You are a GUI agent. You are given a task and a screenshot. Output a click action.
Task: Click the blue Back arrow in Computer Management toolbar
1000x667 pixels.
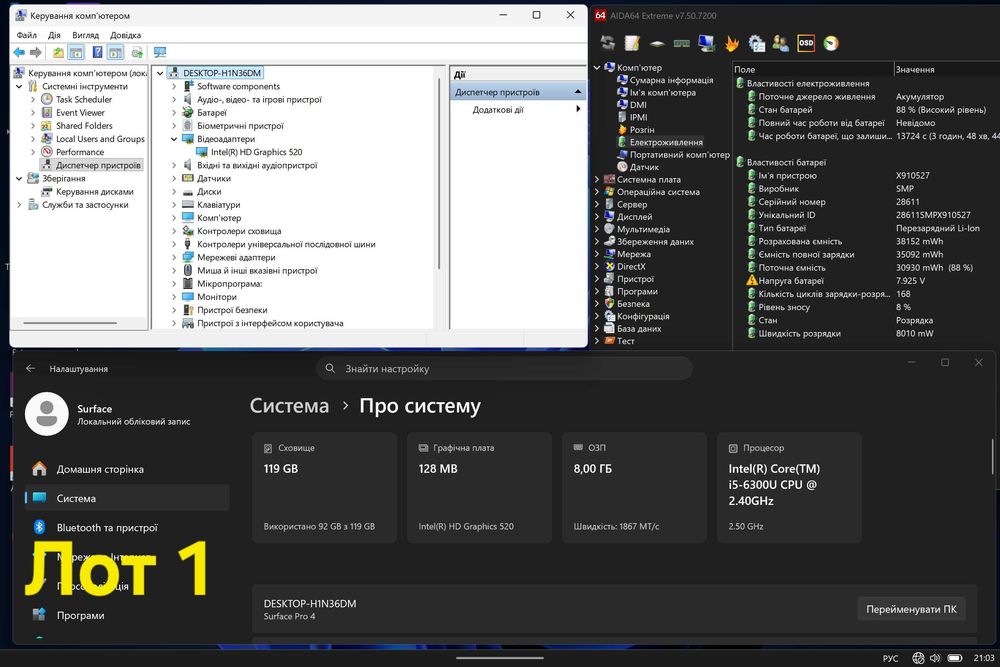19,52
